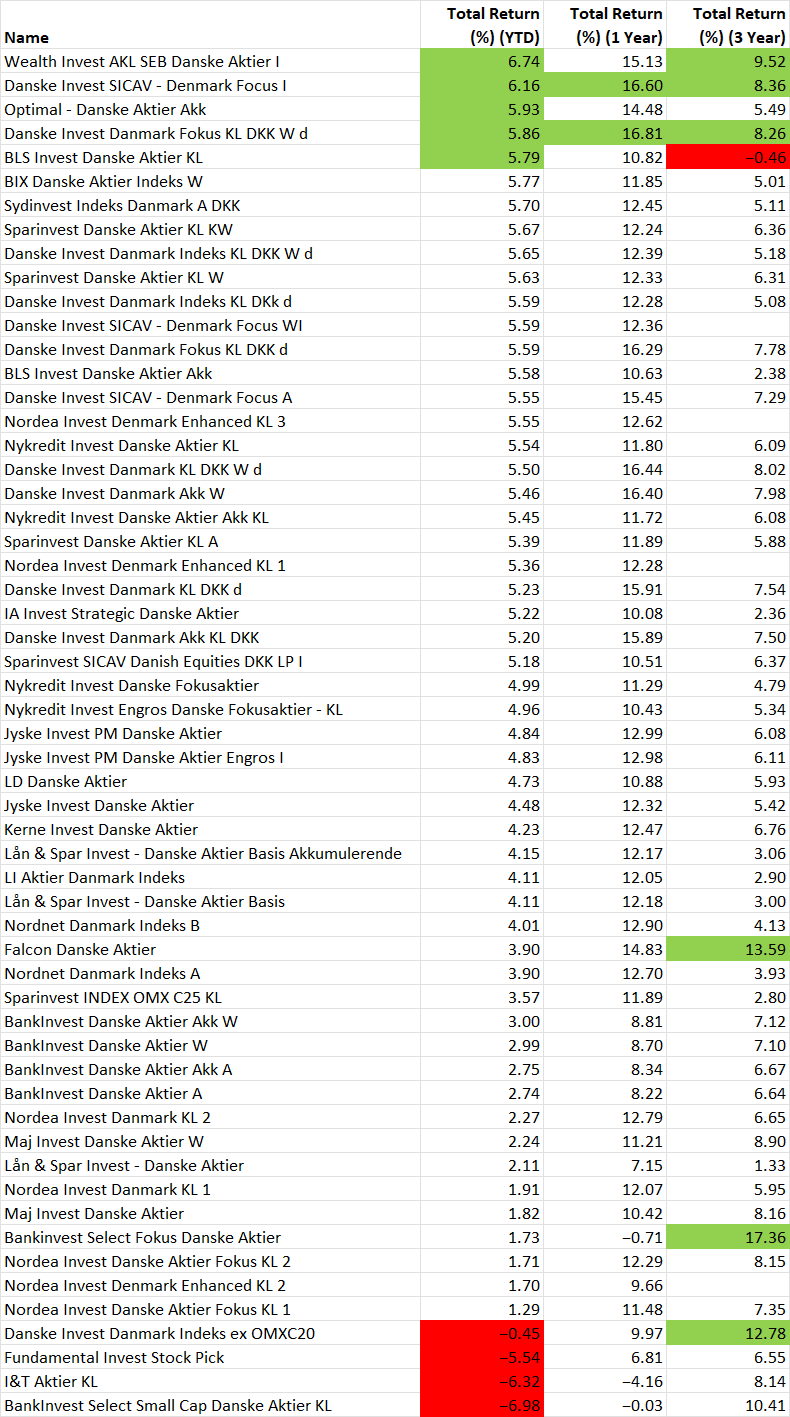Select the green 16.60 one-year cell

(x=605, y=85)
